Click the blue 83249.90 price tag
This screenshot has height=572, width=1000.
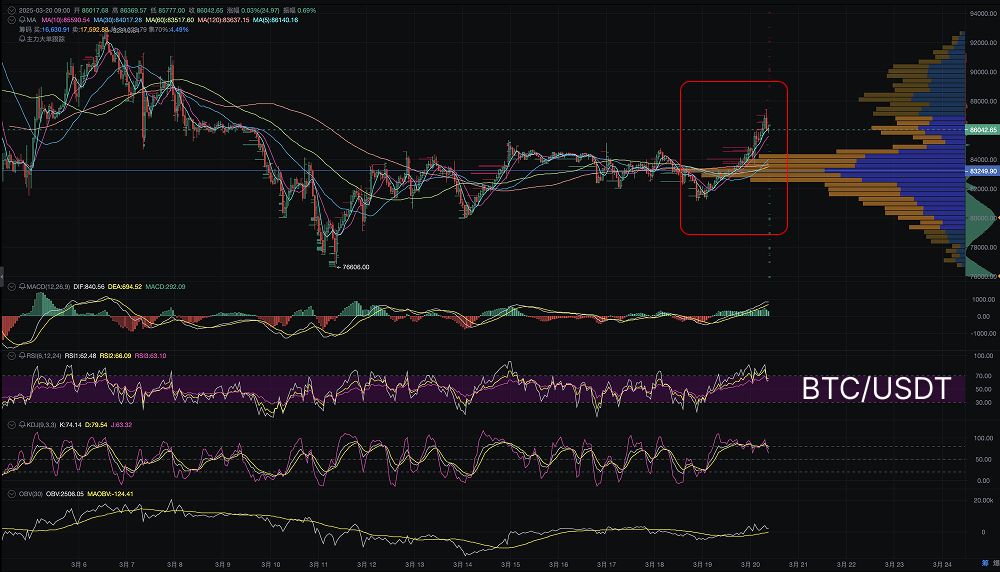pyautogui.click(x=981, y=171)
